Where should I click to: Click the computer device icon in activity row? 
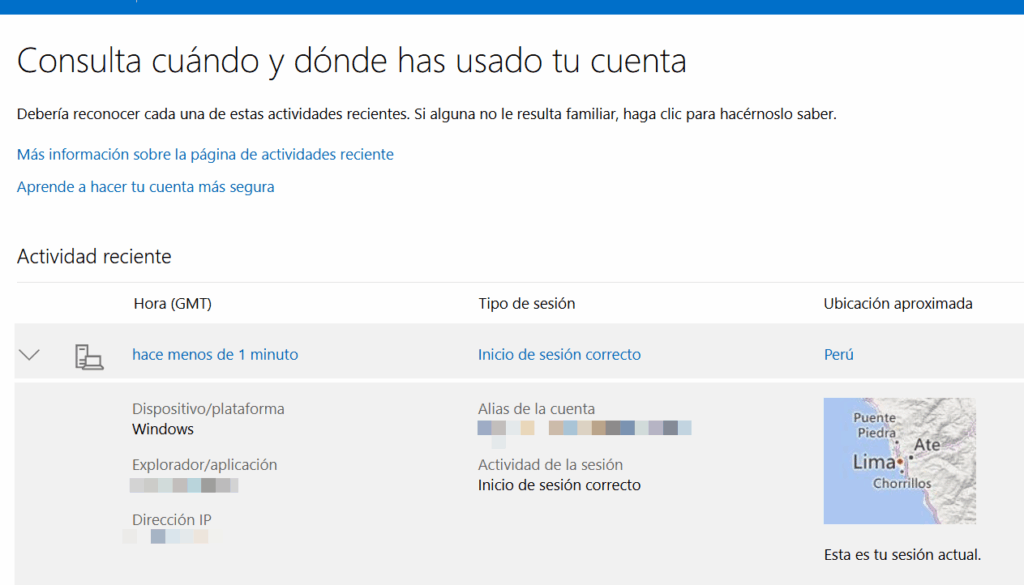click(x=89, y=356)
